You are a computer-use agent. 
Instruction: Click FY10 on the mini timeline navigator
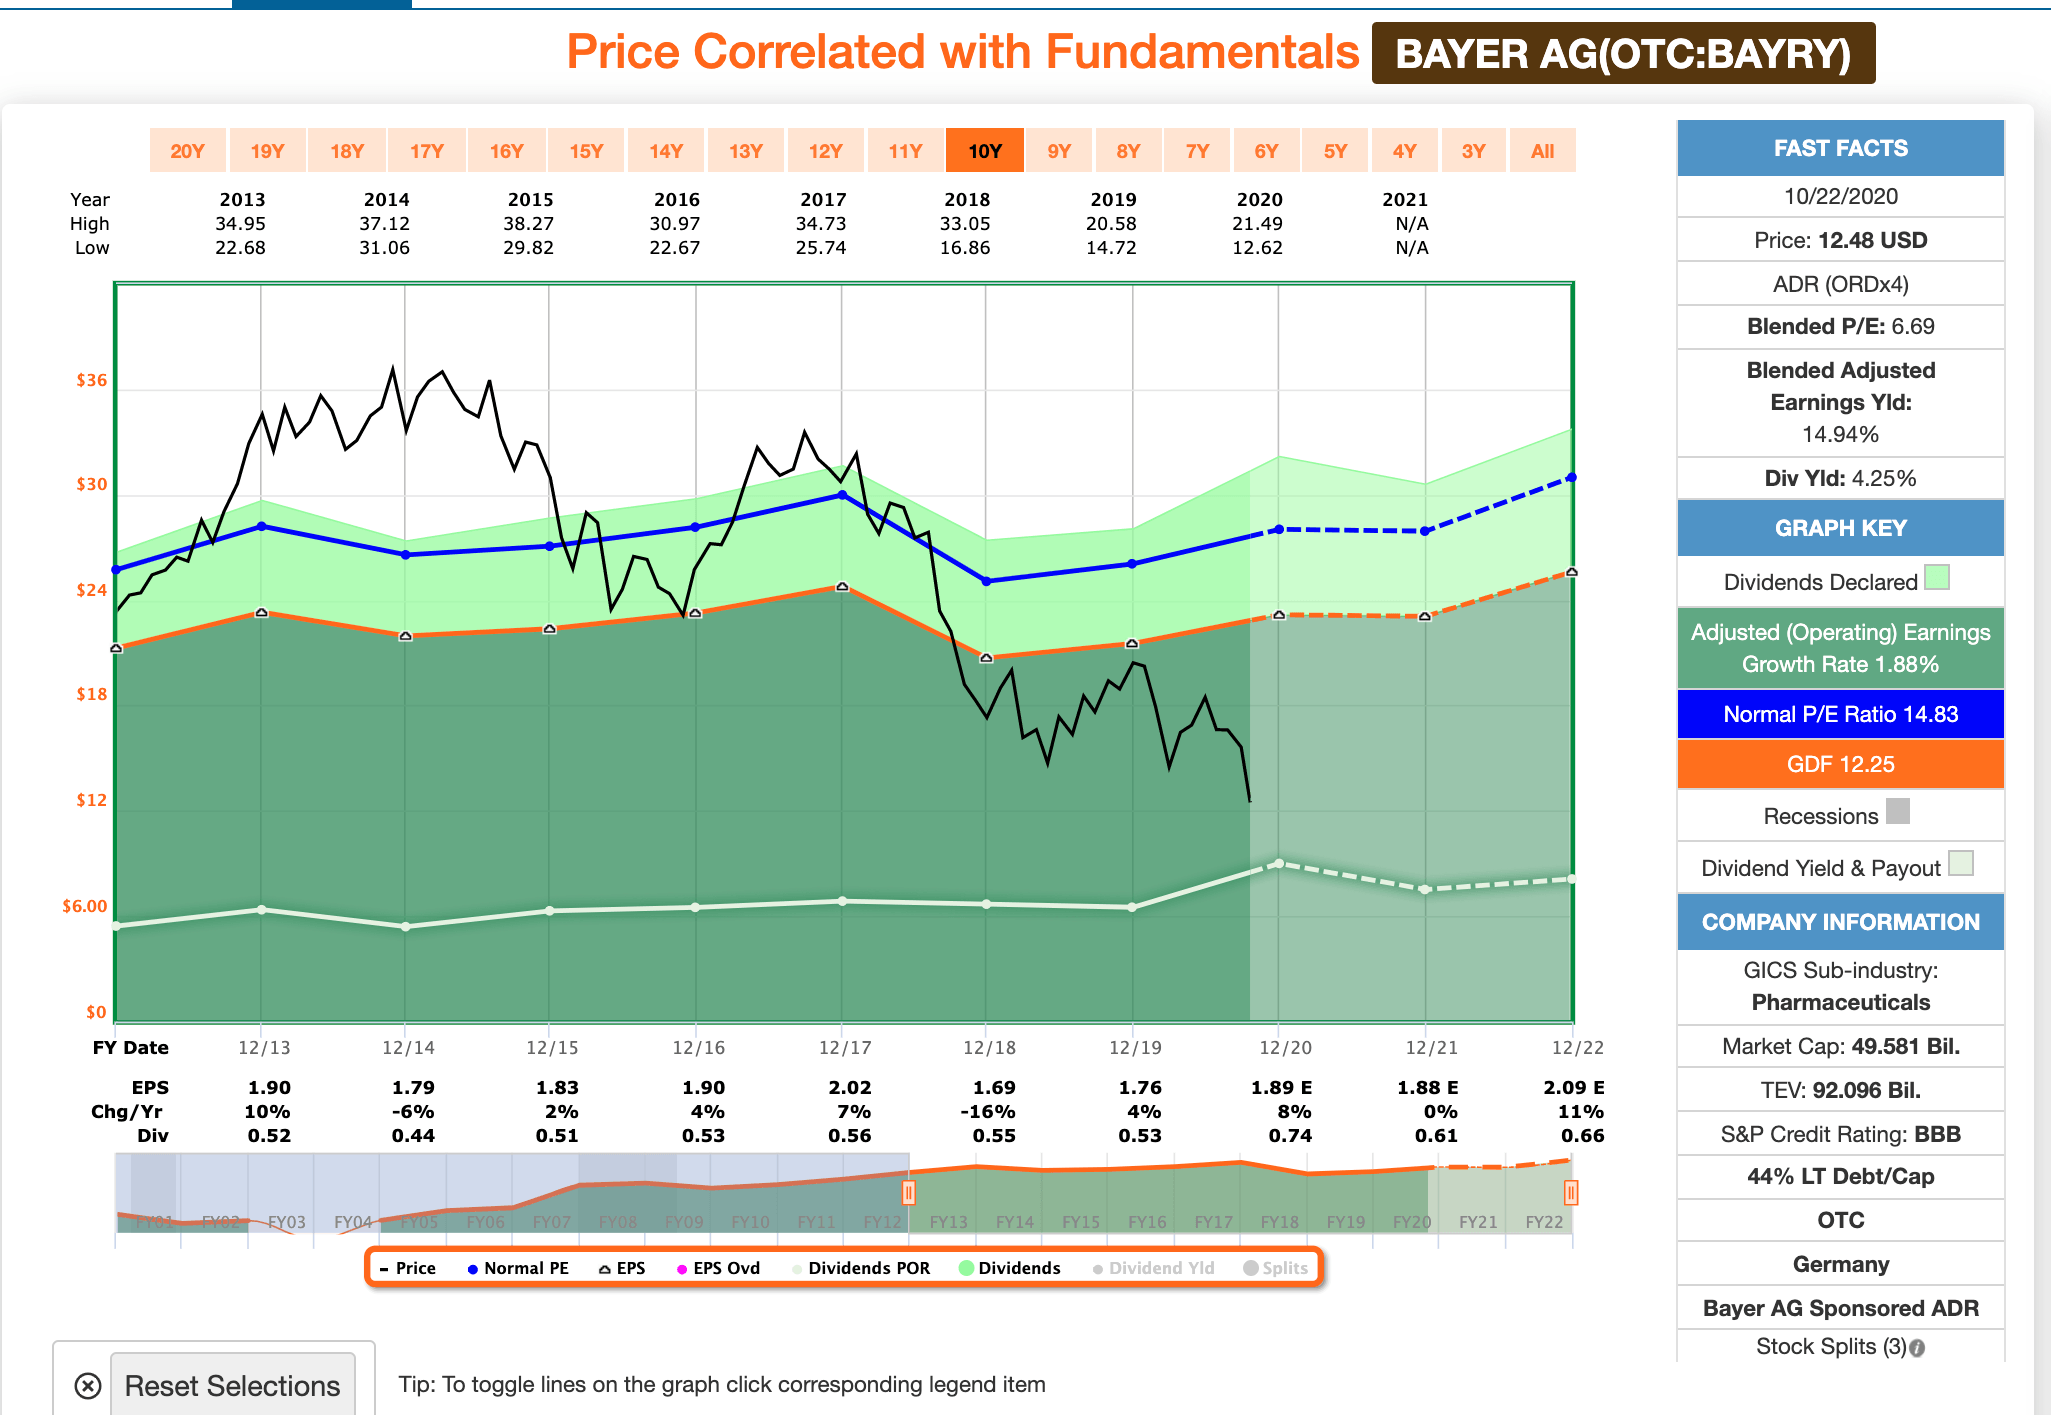tap(750, 1220)
